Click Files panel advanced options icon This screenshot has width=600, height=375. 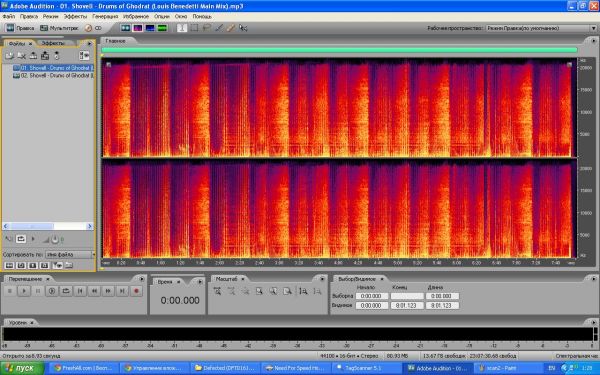(x=84, y=56)
